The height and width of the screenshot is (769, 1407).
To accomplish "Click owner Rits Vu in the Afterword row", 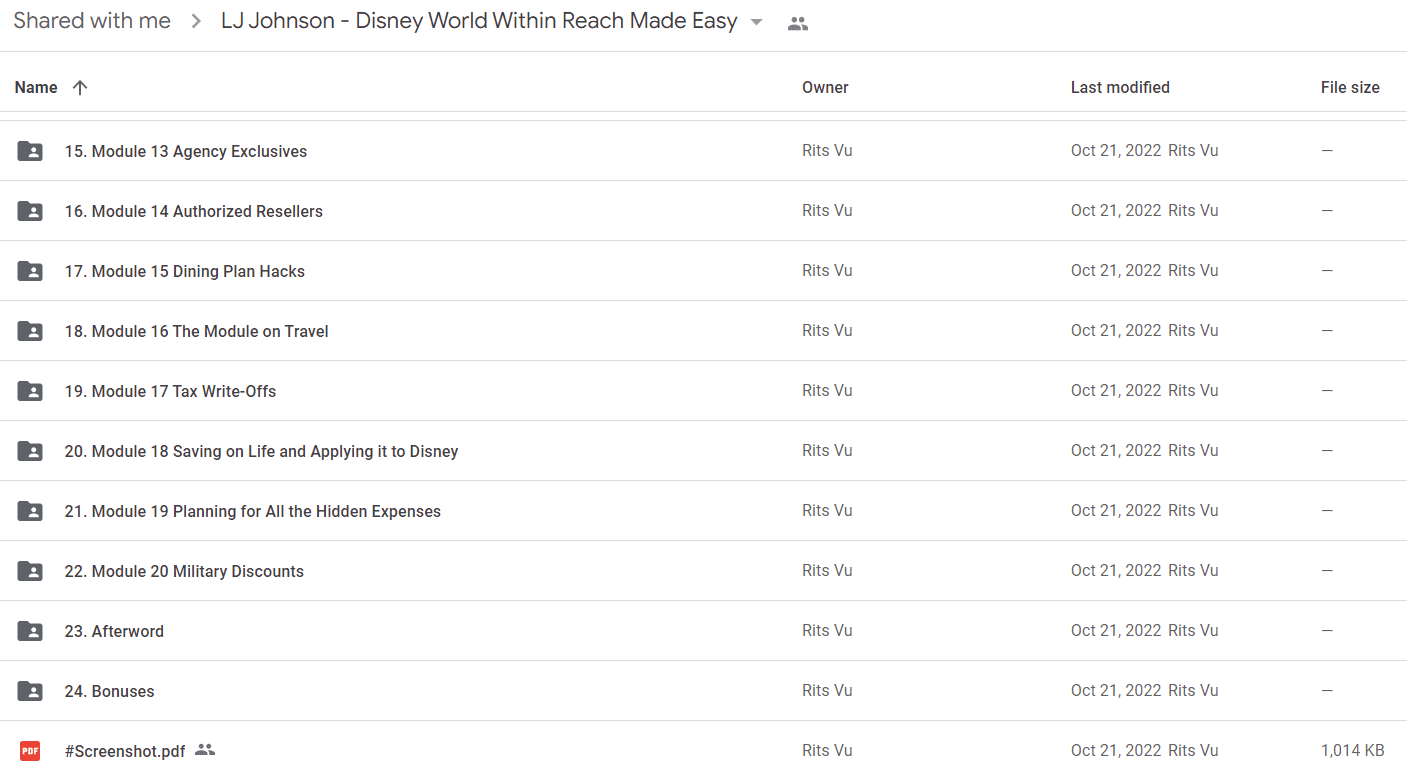I will pyautogui.click(x=827, y=630).
